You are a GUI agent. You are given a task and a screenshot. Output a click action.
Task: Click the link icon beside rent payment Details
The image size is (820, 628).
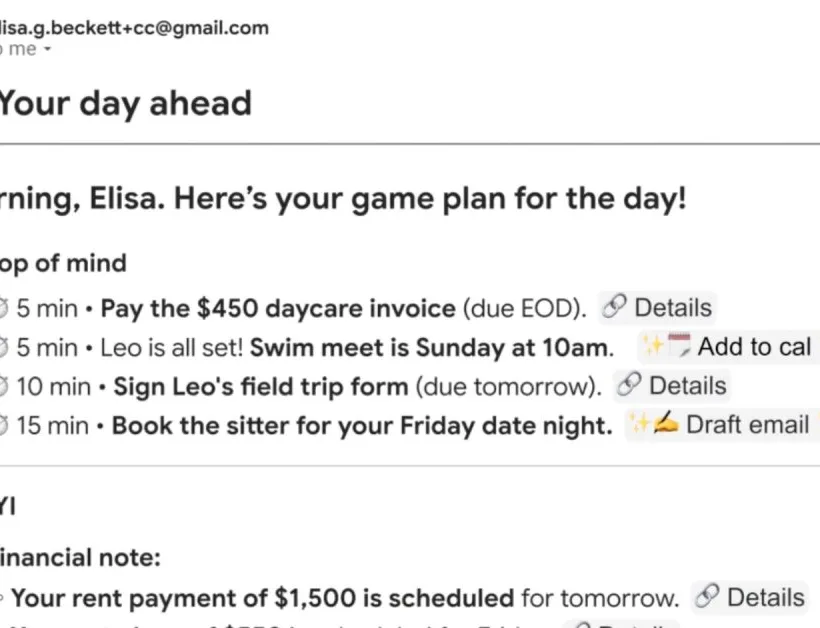click(x=707, y=598)
